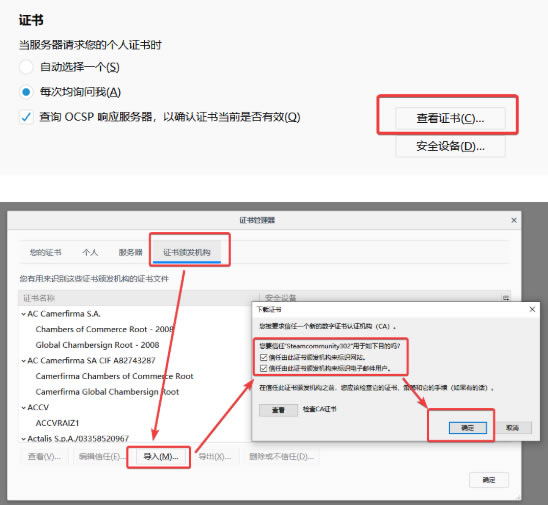Click the 编辑信任(E)... button
The image size is (548, 505).
coord(100,457)
